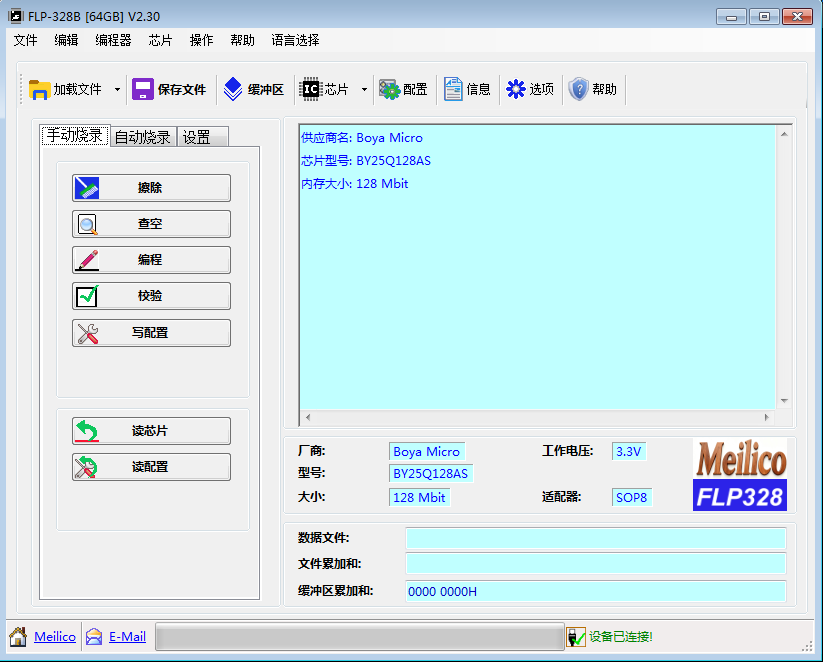Click the 缓冲区累加和 field showing 0000 0000H
This screenshot has width=823, height=662.
[x=596, y=591]
